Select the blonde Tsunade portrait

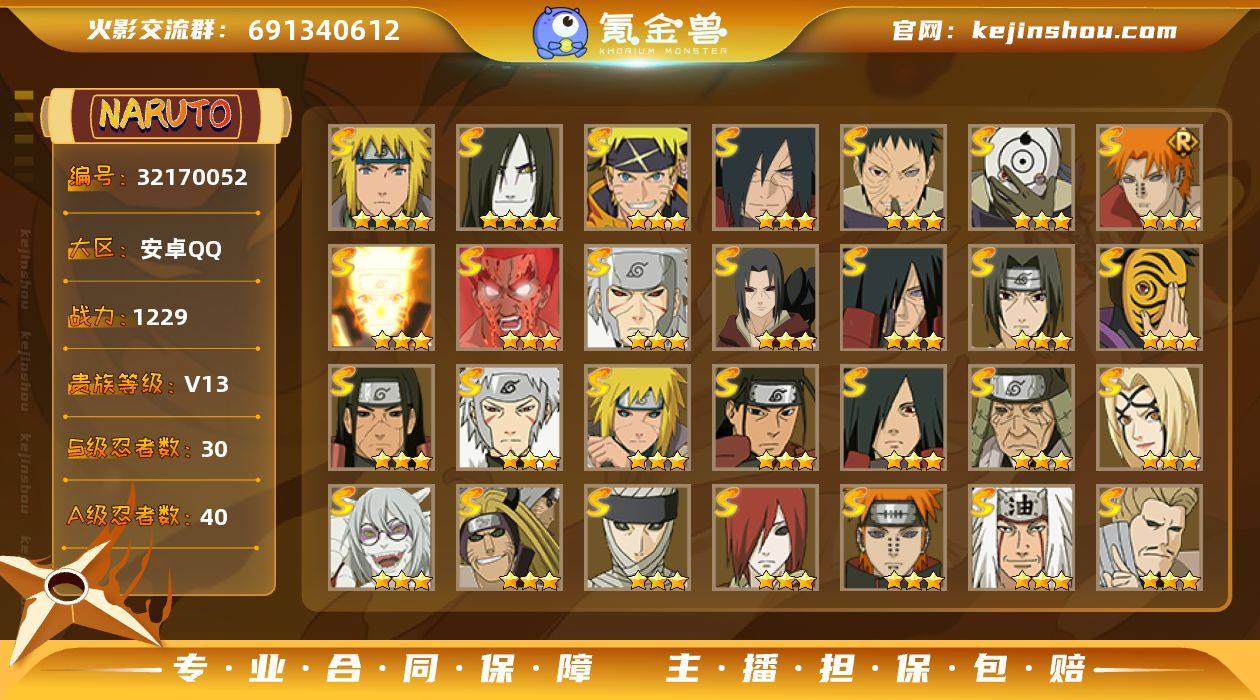(x=1149, y=418)
